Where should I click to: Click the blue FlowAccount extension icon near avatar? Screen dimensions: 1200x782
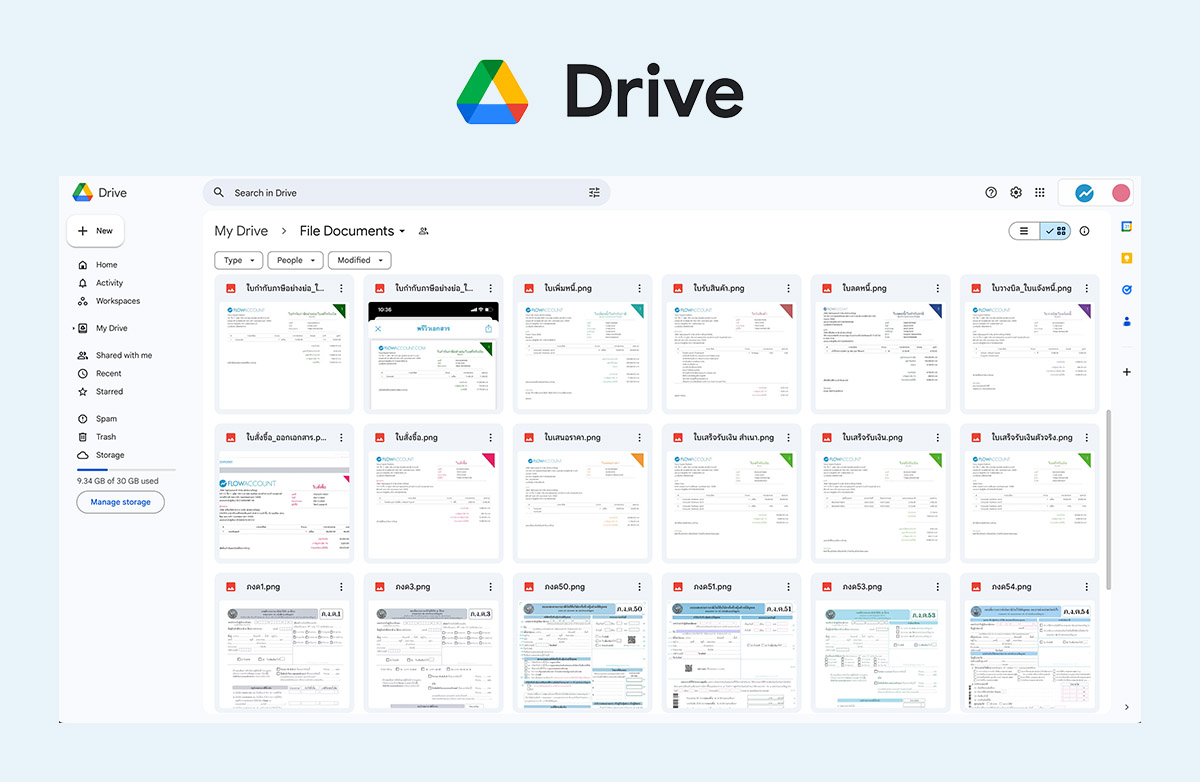click(x=1084, y=193)
